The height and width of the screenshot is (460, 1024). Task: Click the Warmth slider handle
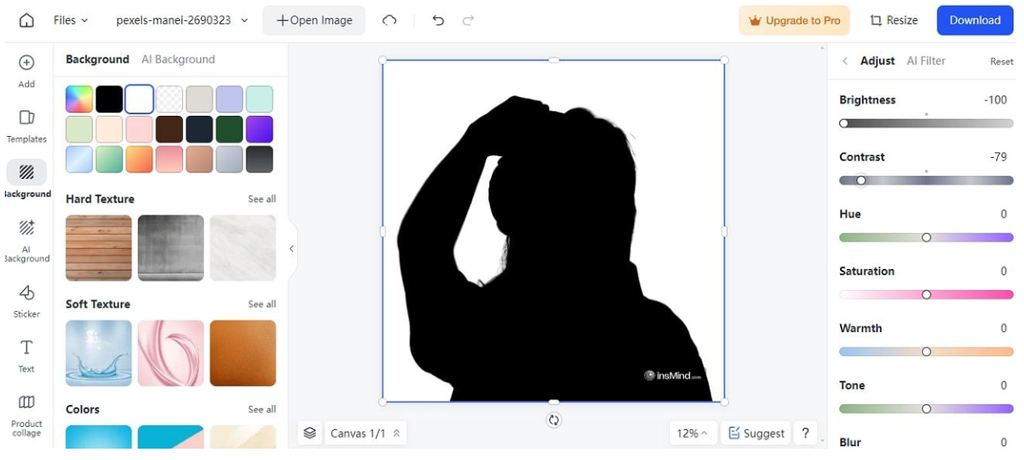[x=926, y=352]
